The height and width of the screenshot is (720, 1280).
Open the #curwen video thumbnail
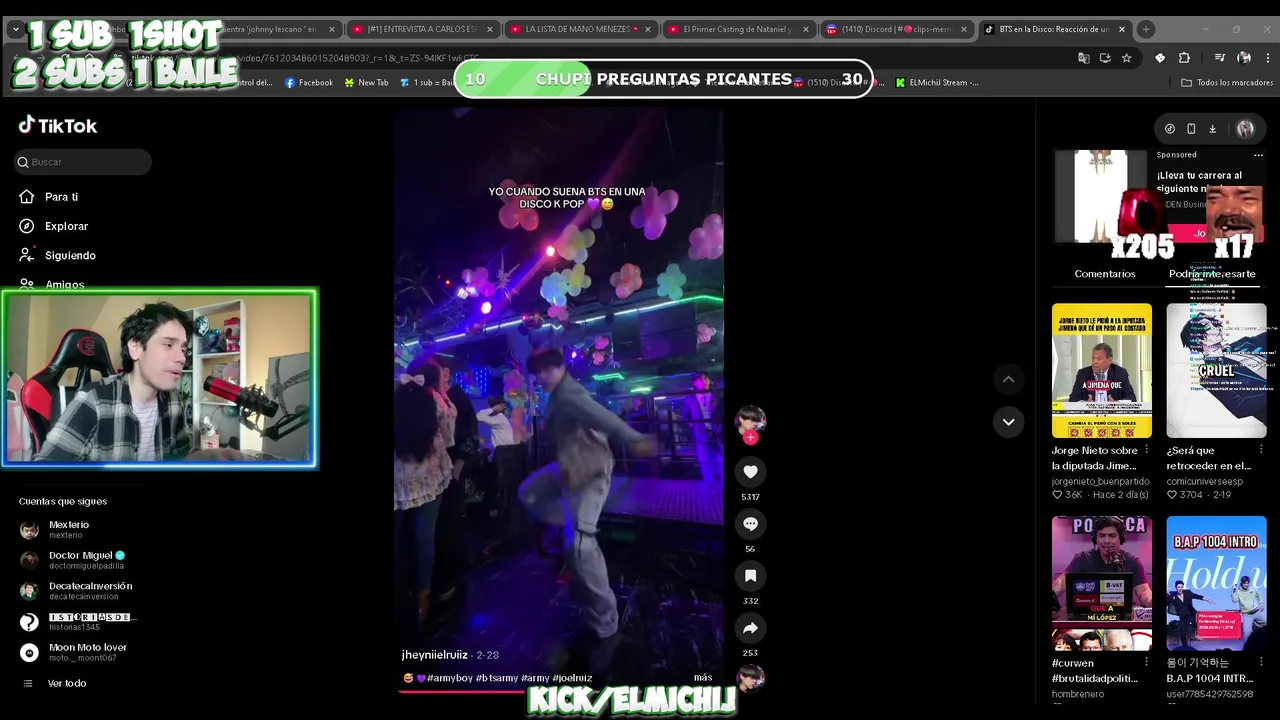[x=1101, y=583]
